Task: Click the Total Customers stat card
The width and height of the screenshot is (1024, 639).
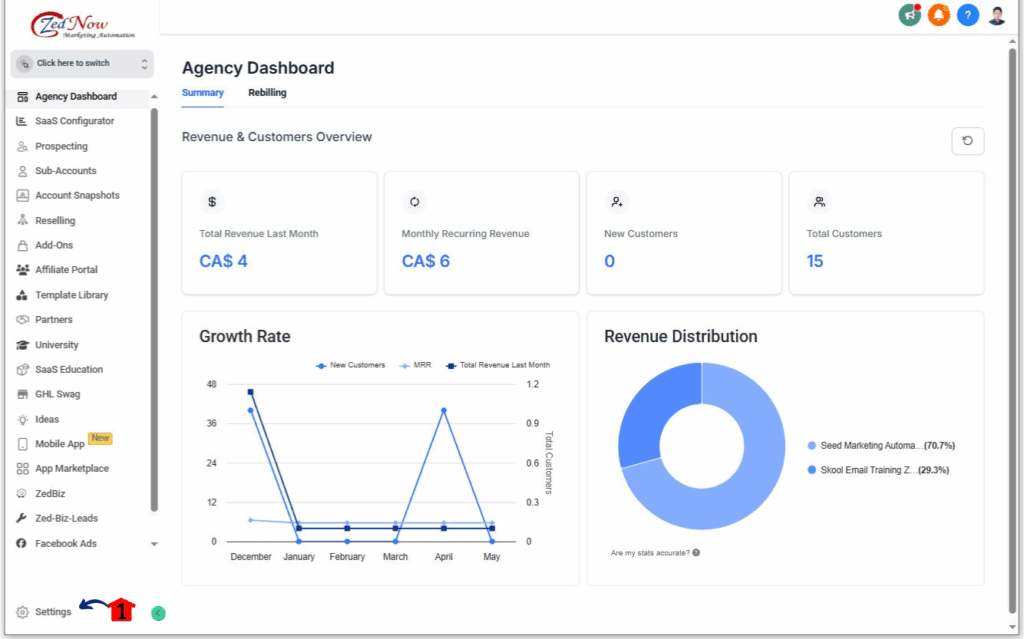Action: pyautogui.click(x=886, y=233)
